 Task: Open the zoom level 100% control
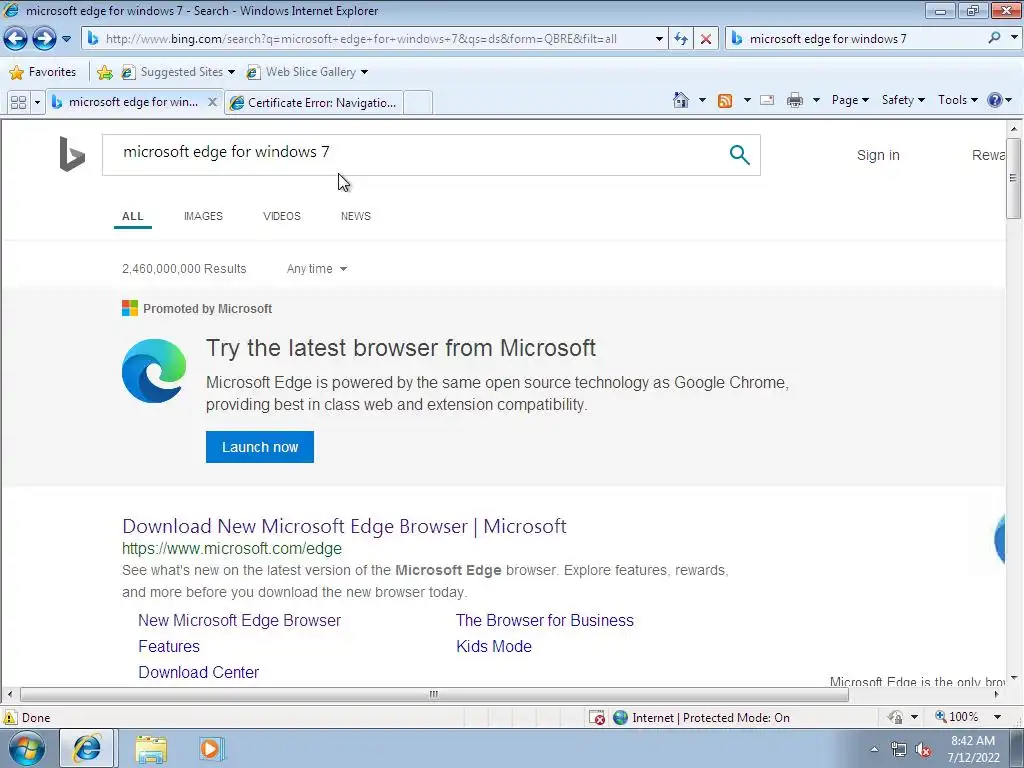click(957, 717)
